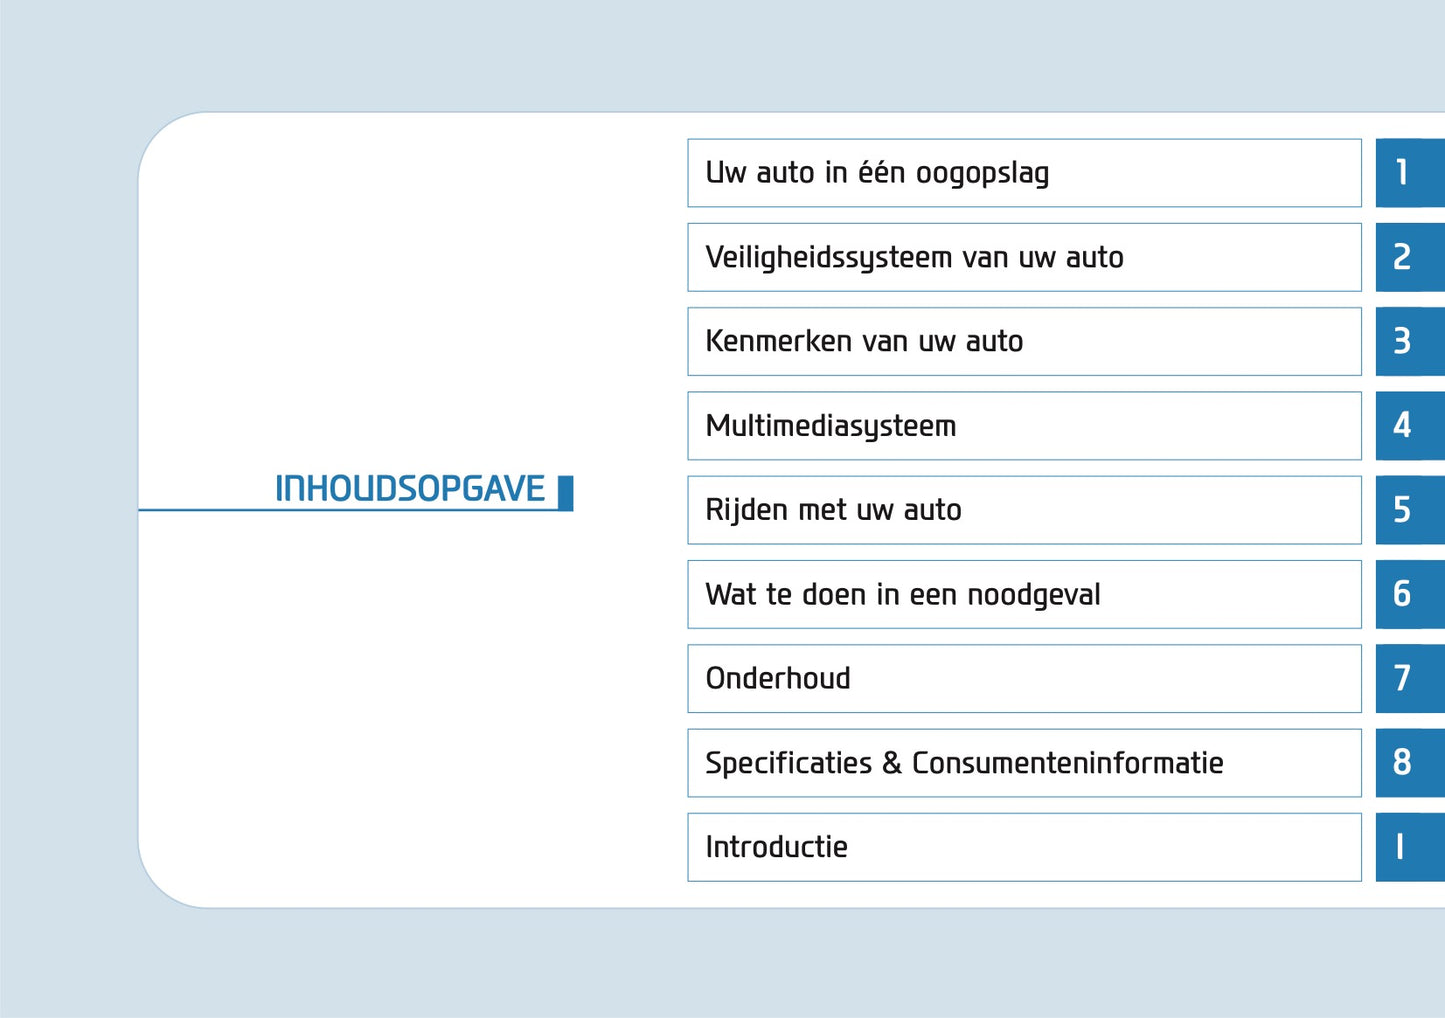This screenshot has width=1445, height=1018.
Task: Click the INHOUDSOPGAVE heading text
Action: coord(410,489)
